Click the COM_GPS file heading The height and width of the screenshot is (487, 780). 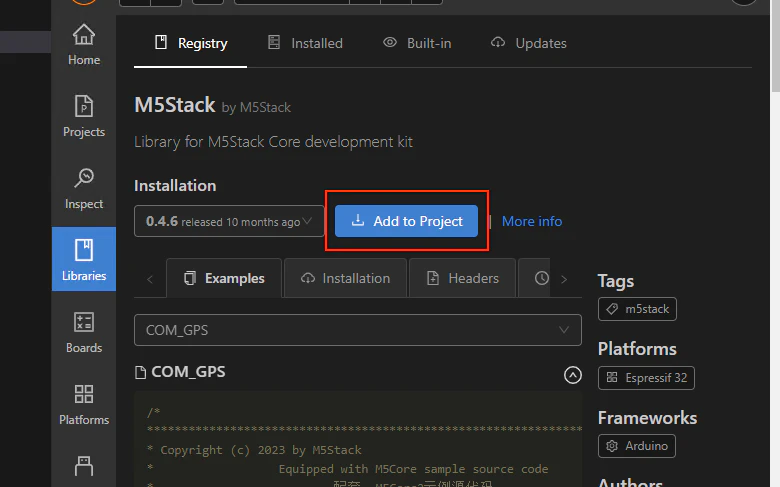[x=188, y=372]
